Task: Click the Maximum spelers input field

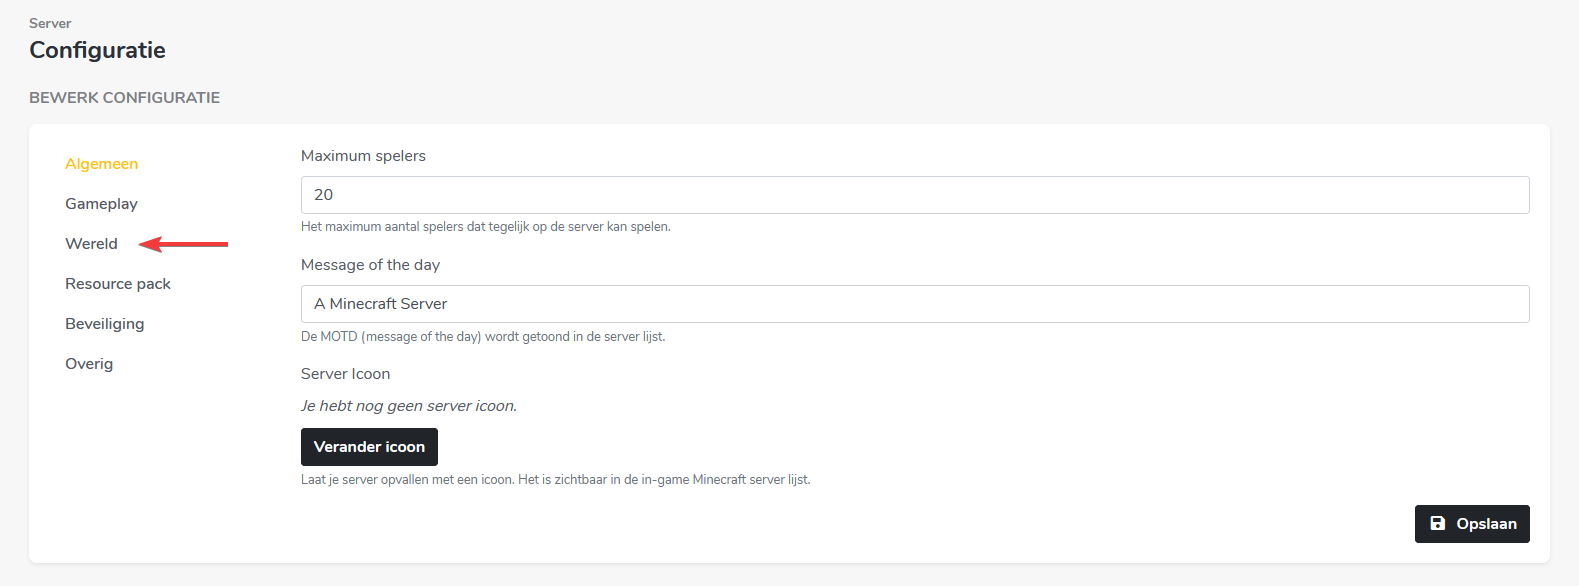Action: click(914, 195)
